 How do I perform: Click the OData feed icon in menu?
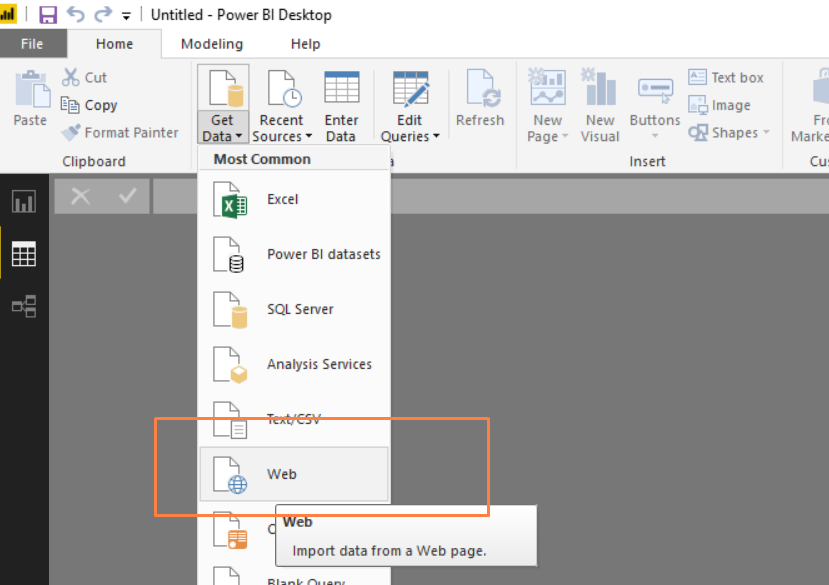pyautogui.click(x=230, y=531)
